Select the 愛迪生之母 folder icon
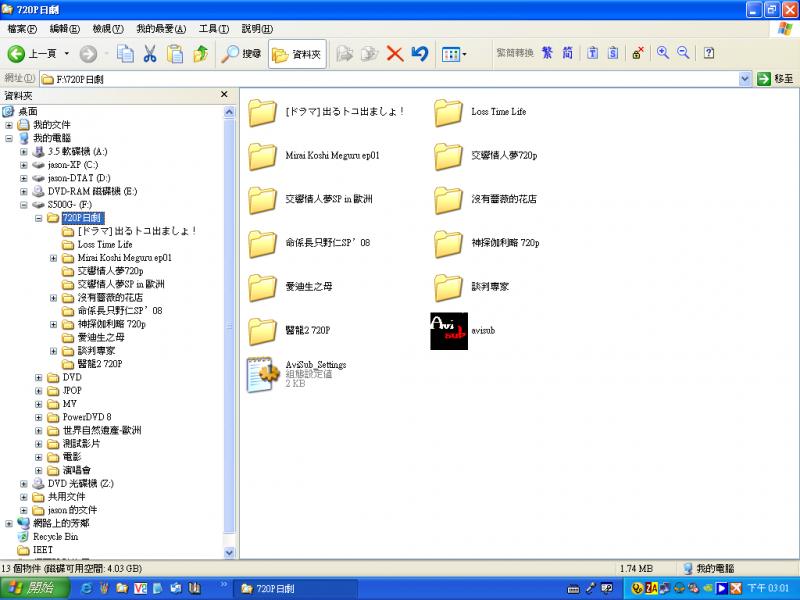The height and width of the screenshot is (600, 800). tap(262, 287)
